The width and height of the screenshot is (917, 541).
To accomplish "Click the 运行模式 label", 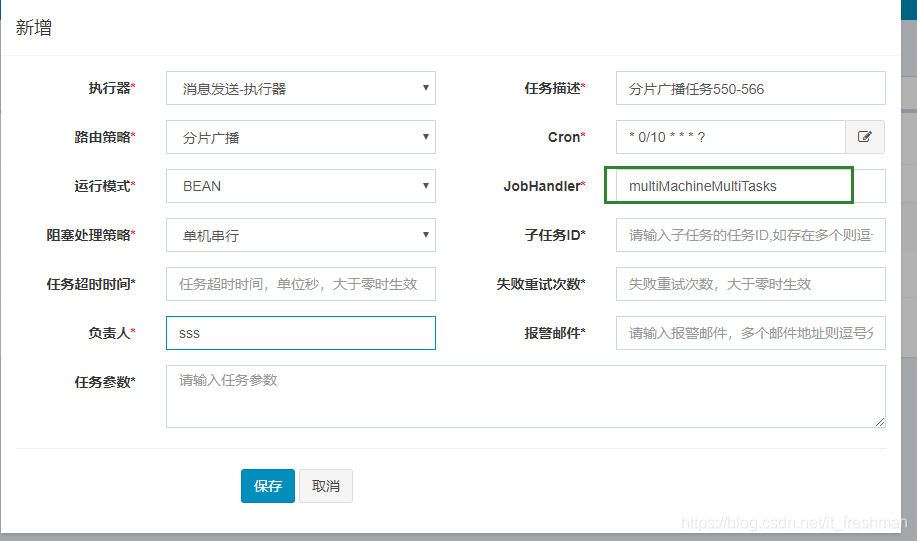I will click(x=105, y=186).
